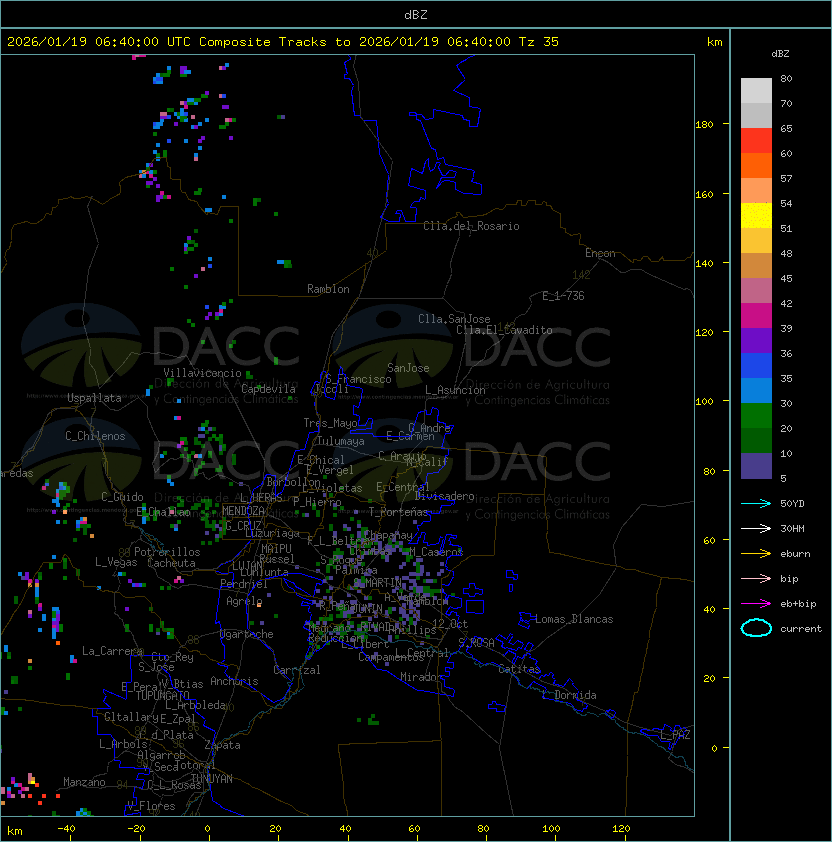Click the 'L_Dormida' map label
This screenshot has height=842, width=832.
[x=569, y=695]
